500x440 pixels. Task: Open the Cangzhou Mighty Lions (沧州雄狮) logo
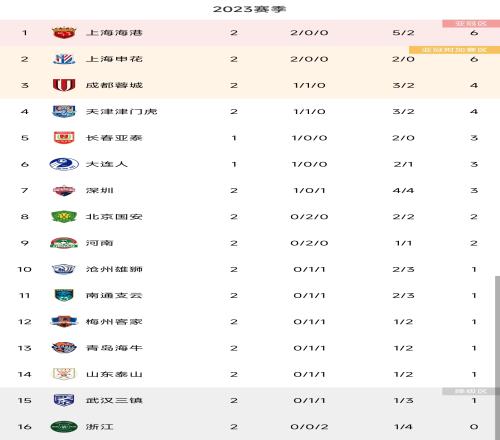pos(64,269)
